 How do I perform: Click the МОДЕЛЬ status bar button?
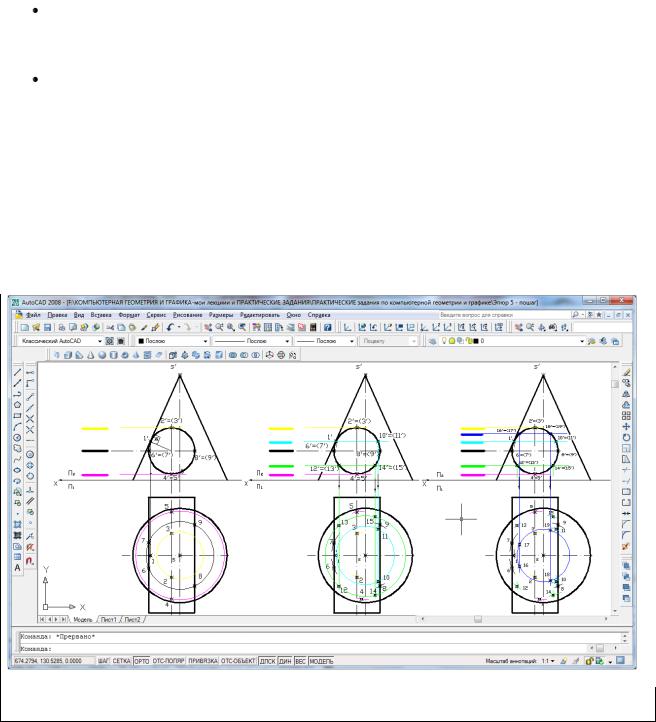(x=321, y=661)
